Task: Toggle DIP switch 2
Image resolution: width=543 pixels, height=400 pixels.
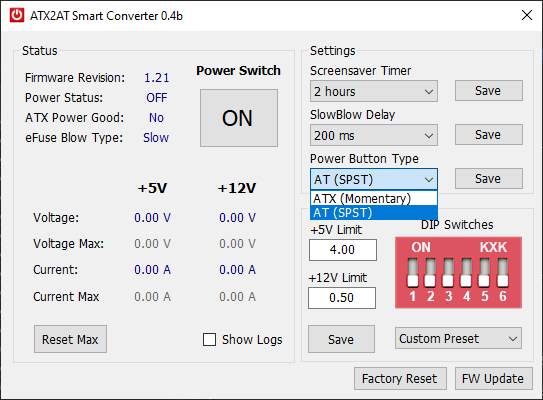Action: pyautogui.click(x=430, y=273)
